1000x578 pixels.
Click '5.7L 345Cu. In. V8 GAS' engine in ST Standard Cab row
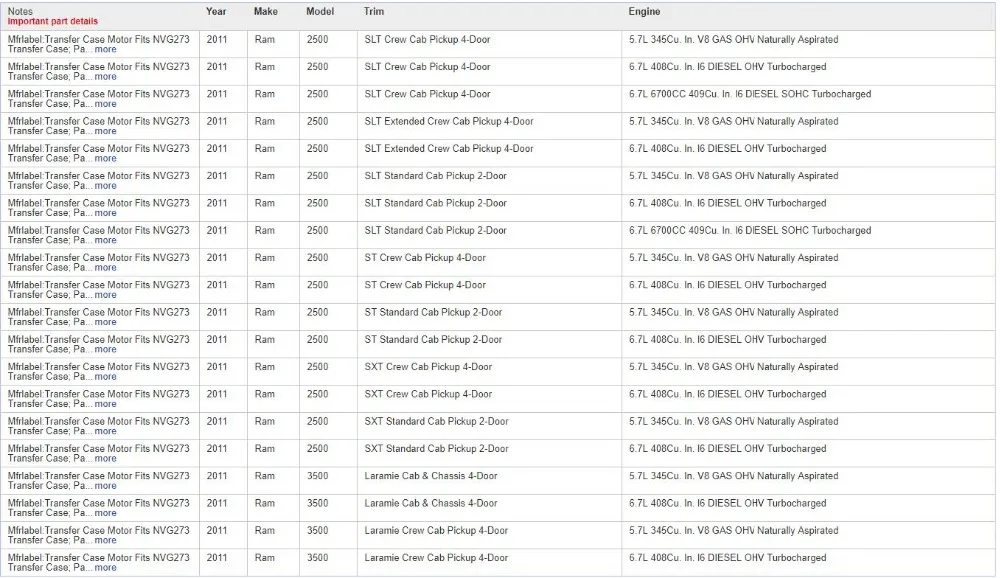733,313
